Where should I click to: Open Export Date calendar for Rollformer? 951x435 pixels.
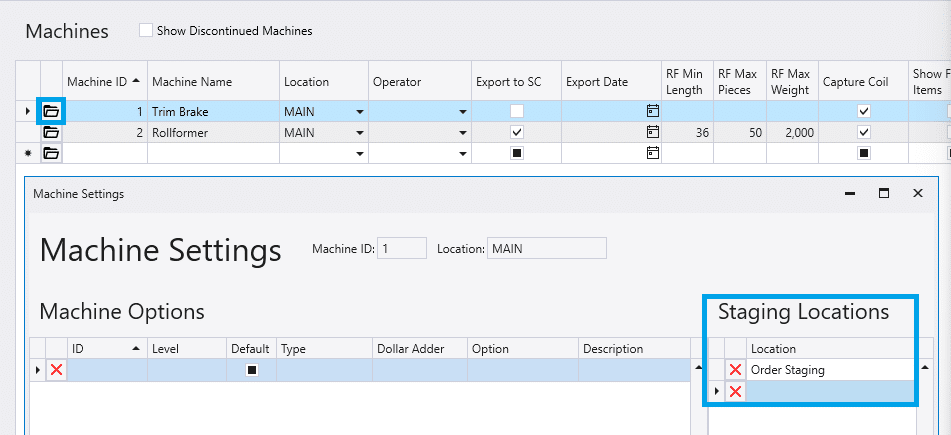(653, 132)
